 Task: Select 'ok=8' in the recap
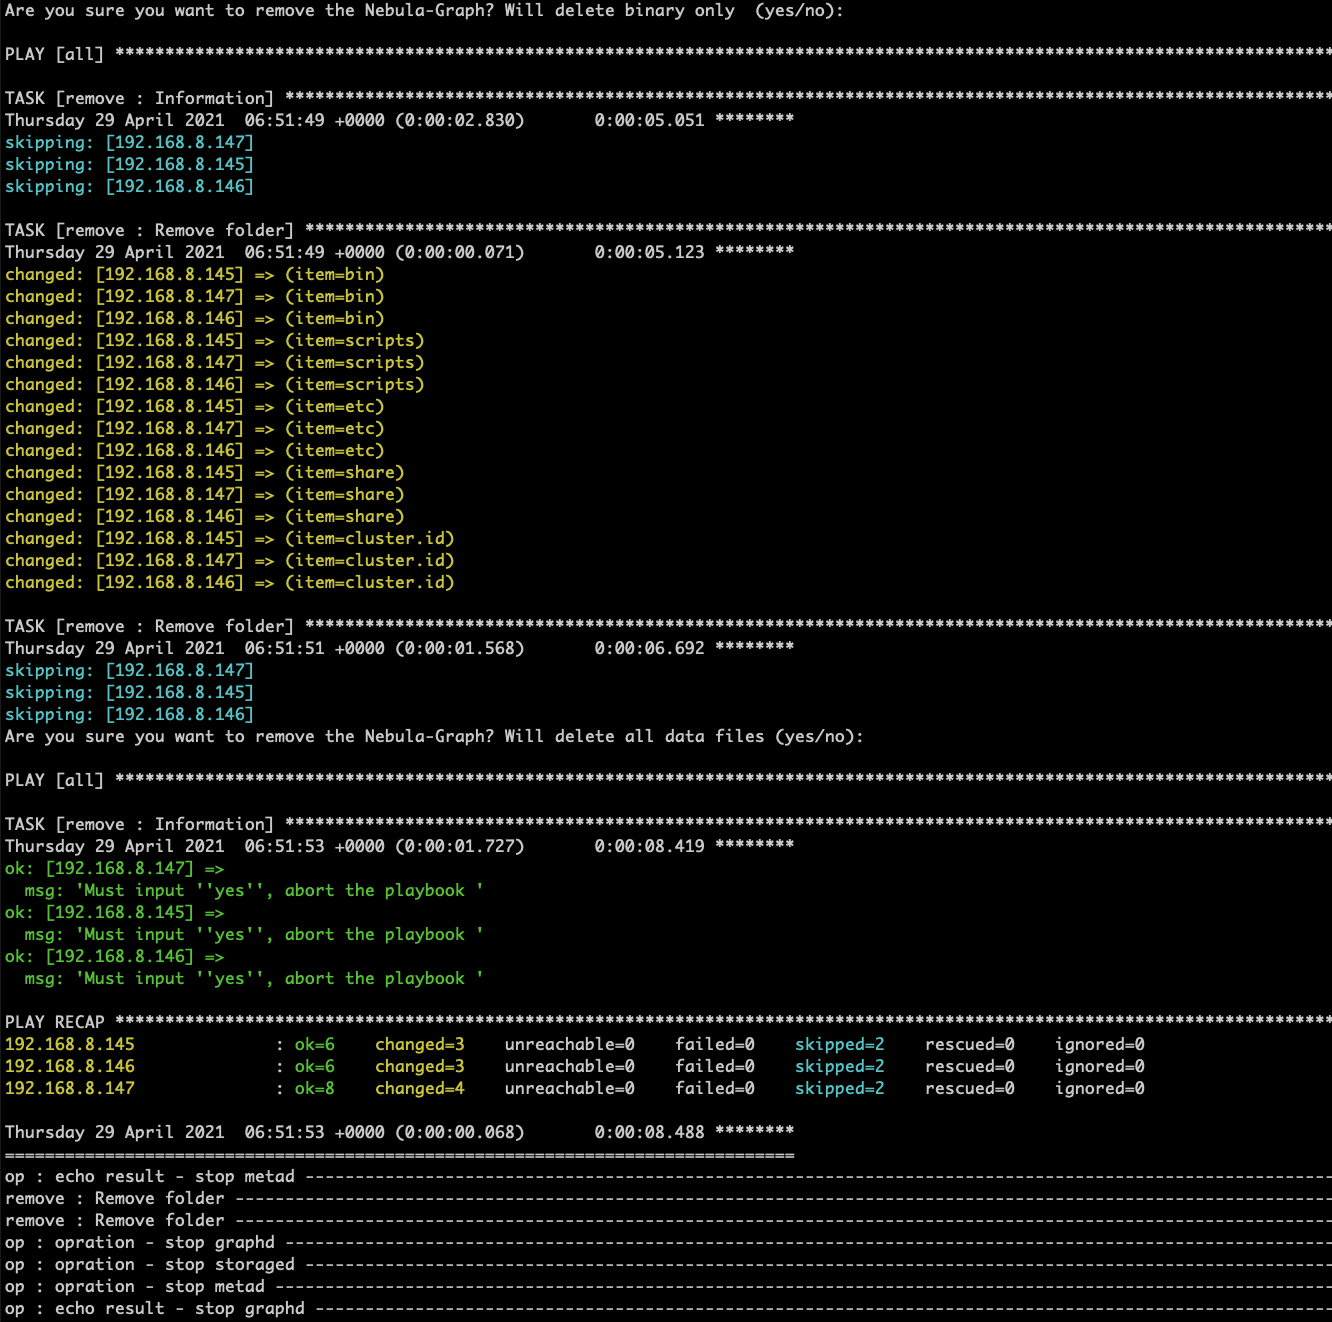[x=315, y=1088]
